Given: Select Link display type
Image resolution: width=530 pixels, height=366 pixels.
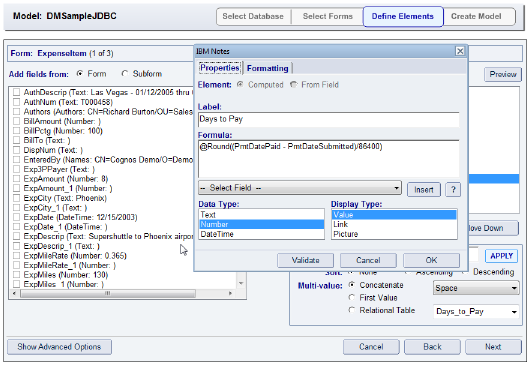Looking at the screenshot, I should [x=394, y=224].
